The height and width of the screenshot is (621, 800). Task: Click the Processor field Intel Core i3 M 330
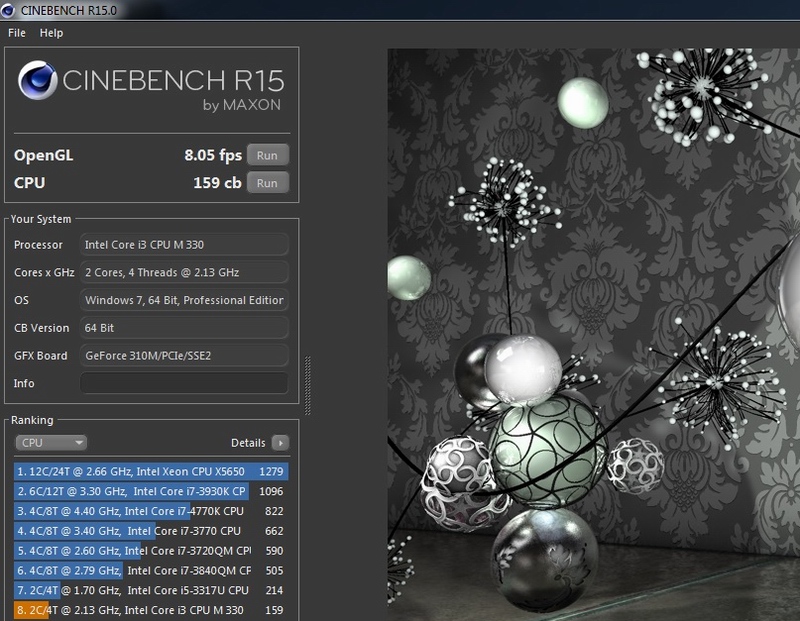(184, 244)
